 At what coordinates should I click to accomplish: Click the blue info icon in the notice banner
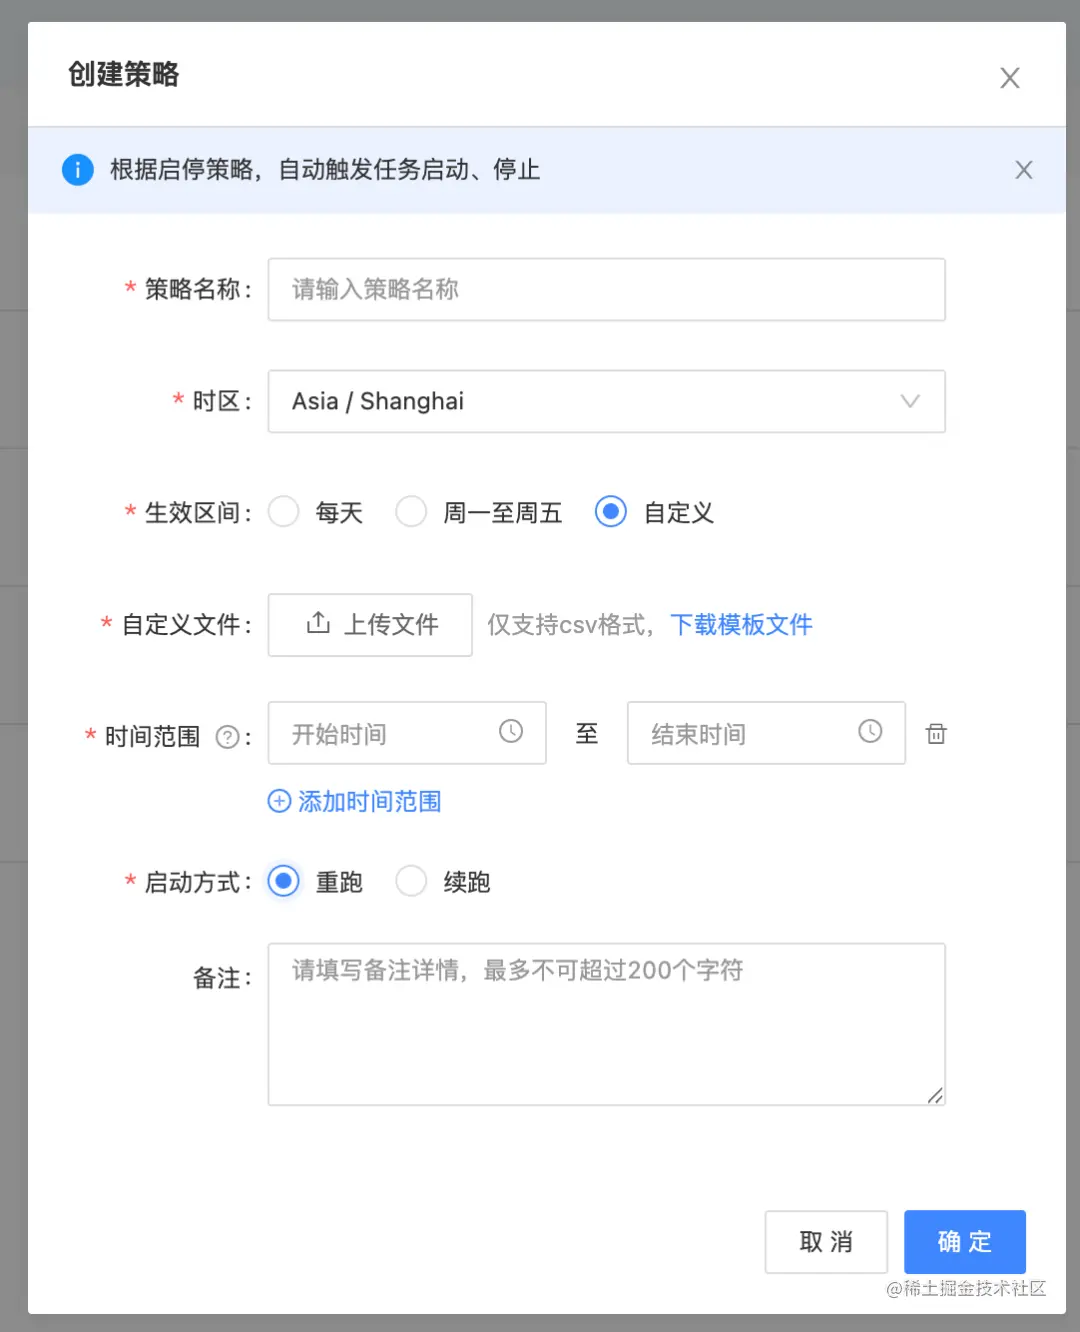tap(77, 169)
